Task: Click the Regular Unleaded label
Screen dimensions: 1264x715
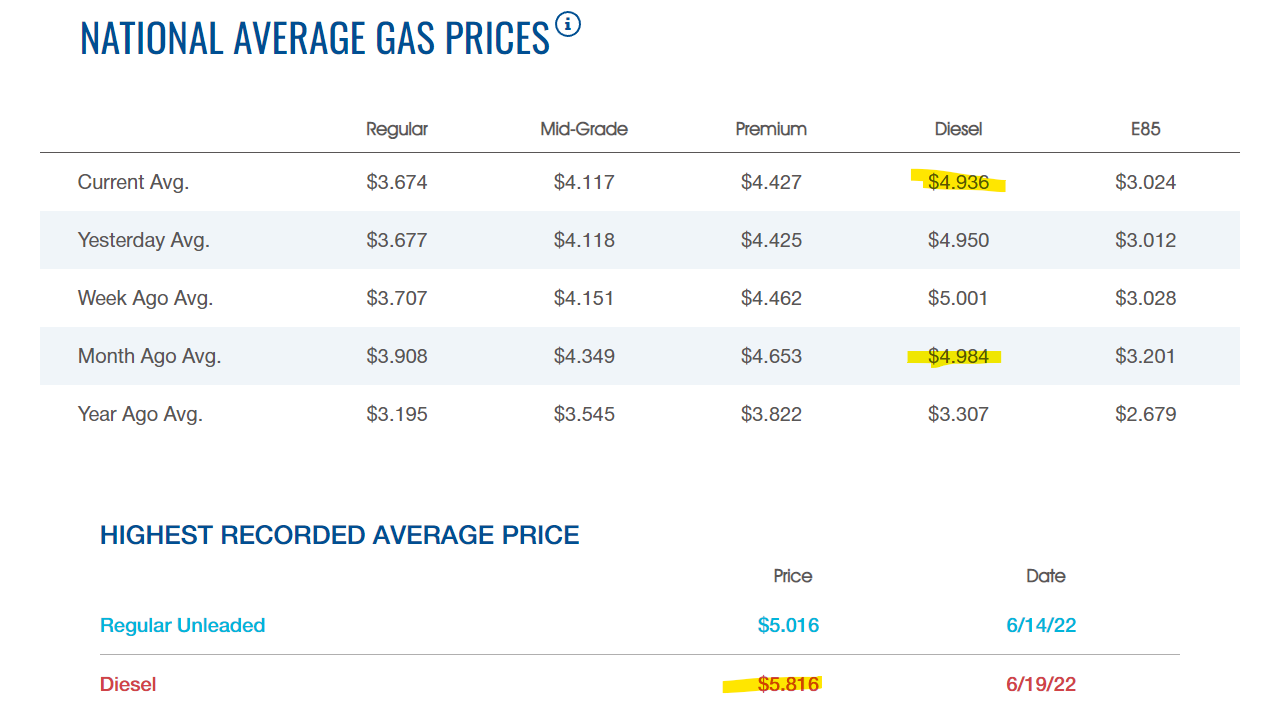Action: [x=183, y=625]
